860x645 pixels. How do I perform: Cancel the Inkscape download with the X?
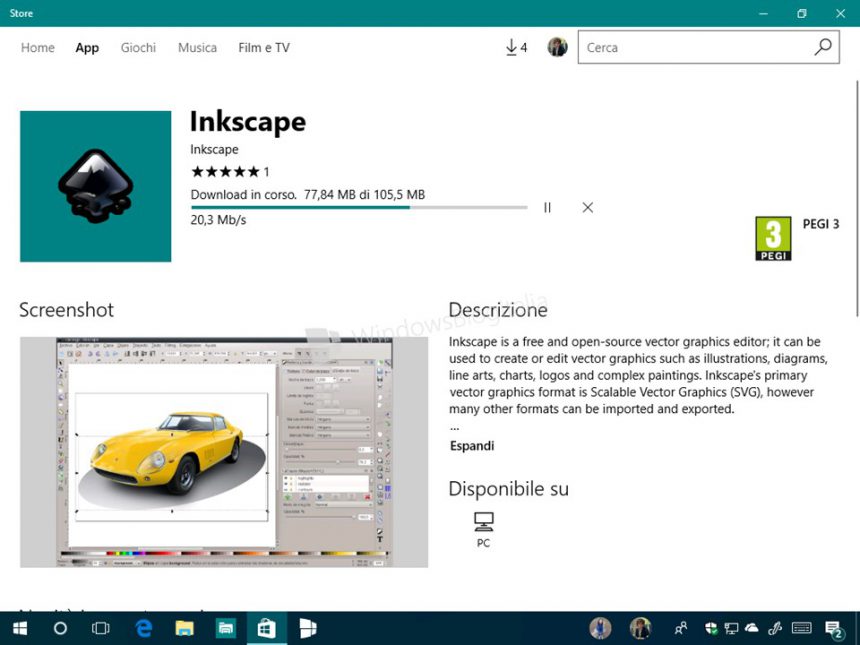587,207
